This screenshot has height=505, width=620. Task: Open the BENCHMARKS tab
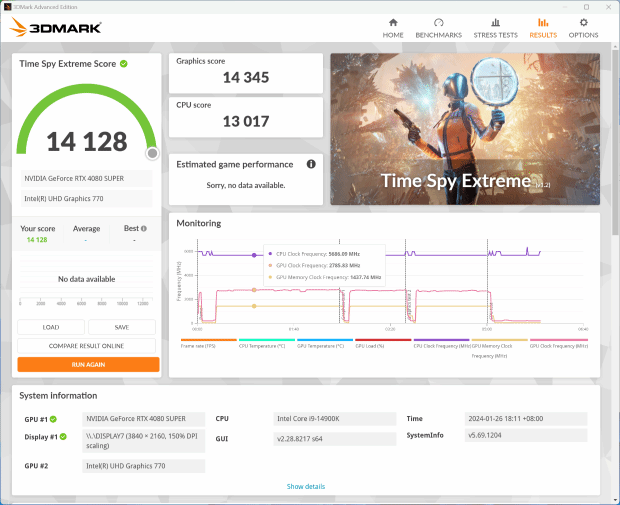pyautogui.click(x=439, y=28)
